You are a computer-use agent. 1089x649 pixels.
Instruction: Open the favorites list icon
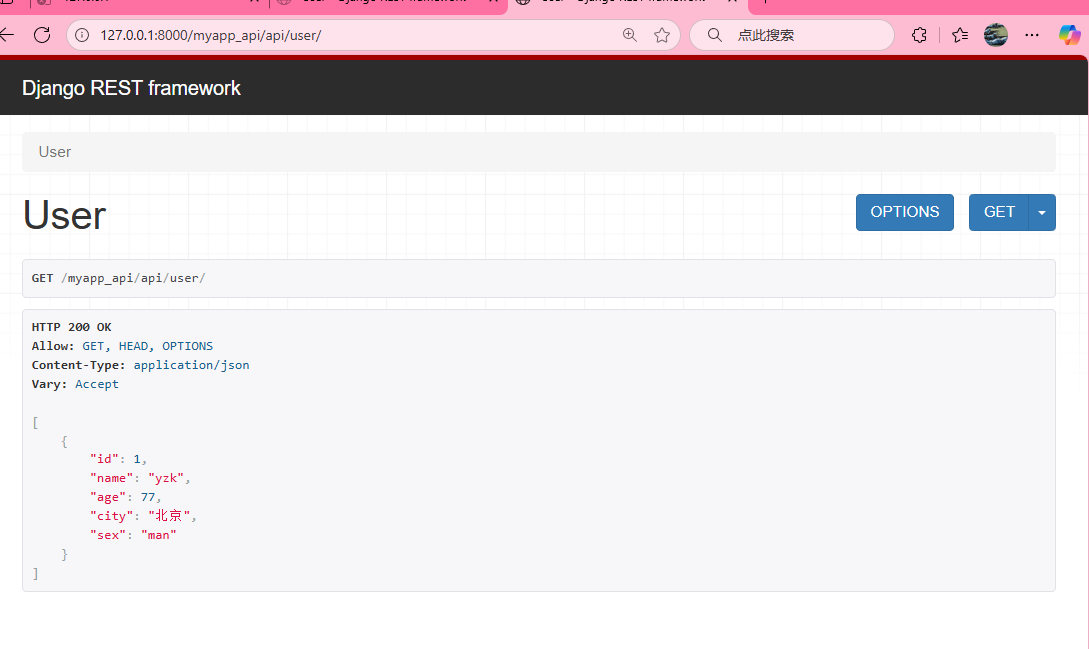(x=960, y=35)
